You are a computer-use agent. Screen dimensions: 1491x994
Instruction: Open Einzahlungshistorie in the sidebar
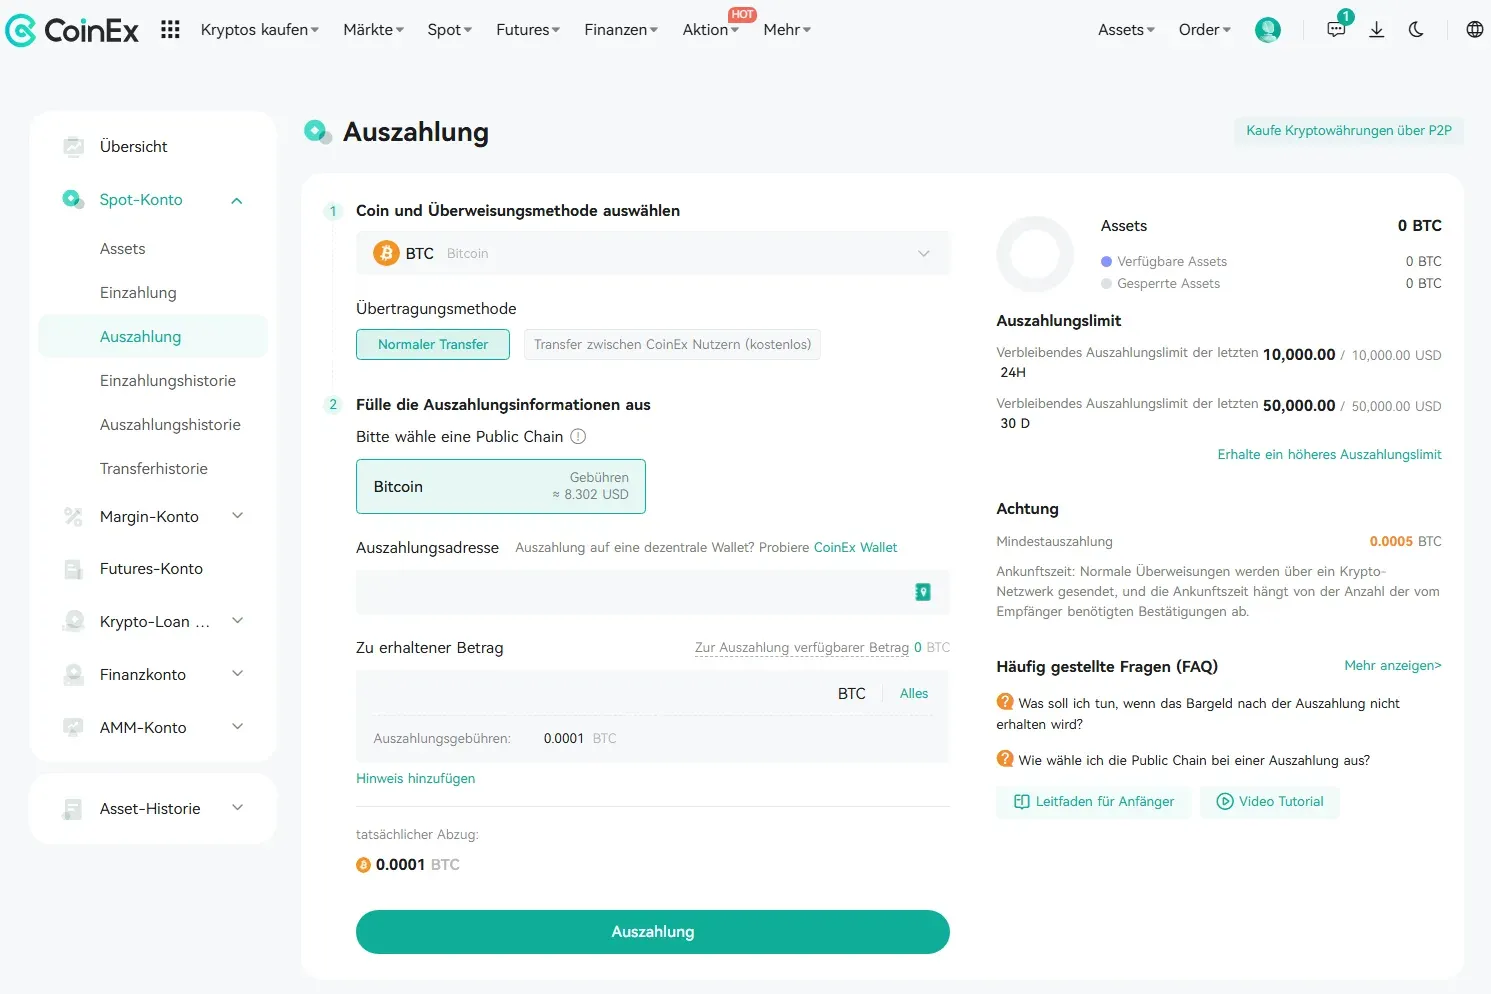coord(168,381)
